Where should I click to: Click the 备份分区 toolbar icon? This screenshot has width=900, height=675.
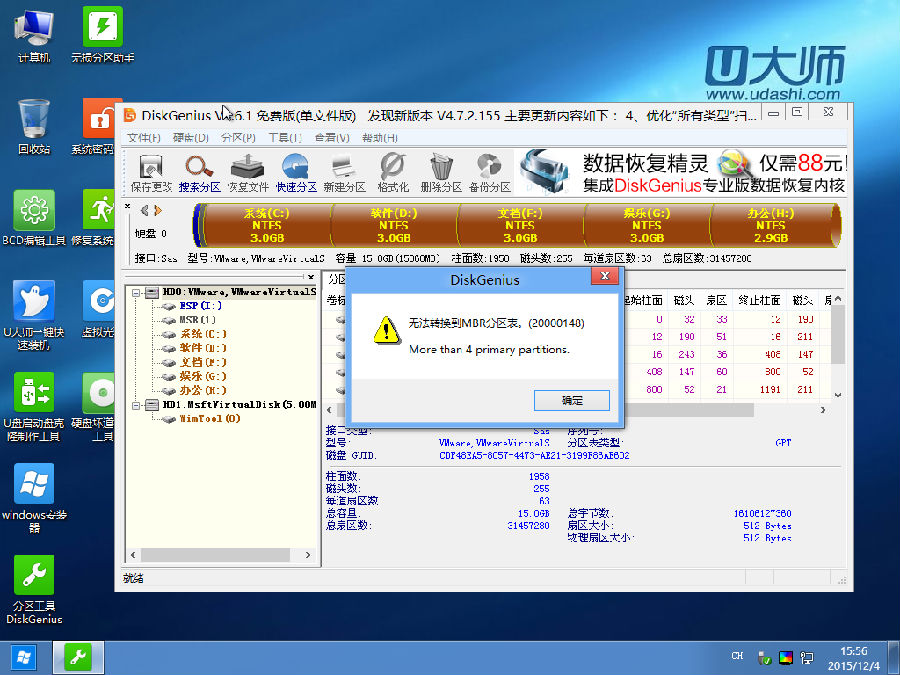coord(490,172)
